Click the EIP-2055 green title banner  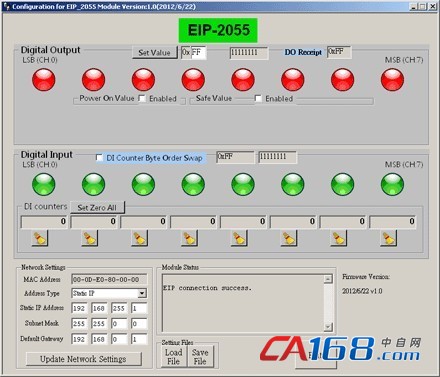[218, 30]
